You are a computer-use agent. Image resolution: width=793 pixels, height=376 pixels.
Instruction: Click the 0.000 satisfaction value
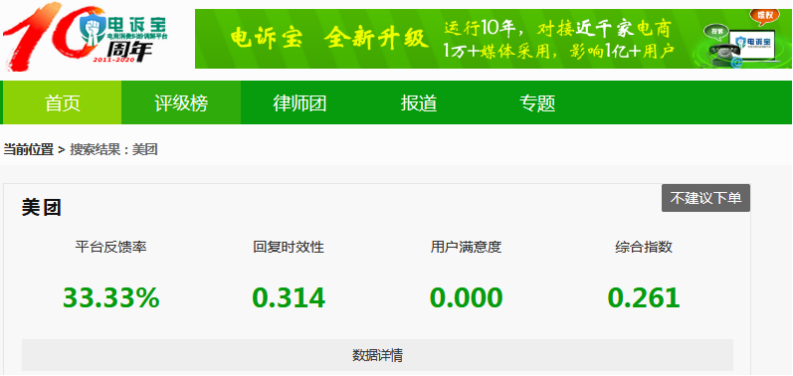[x=466, y=298]
